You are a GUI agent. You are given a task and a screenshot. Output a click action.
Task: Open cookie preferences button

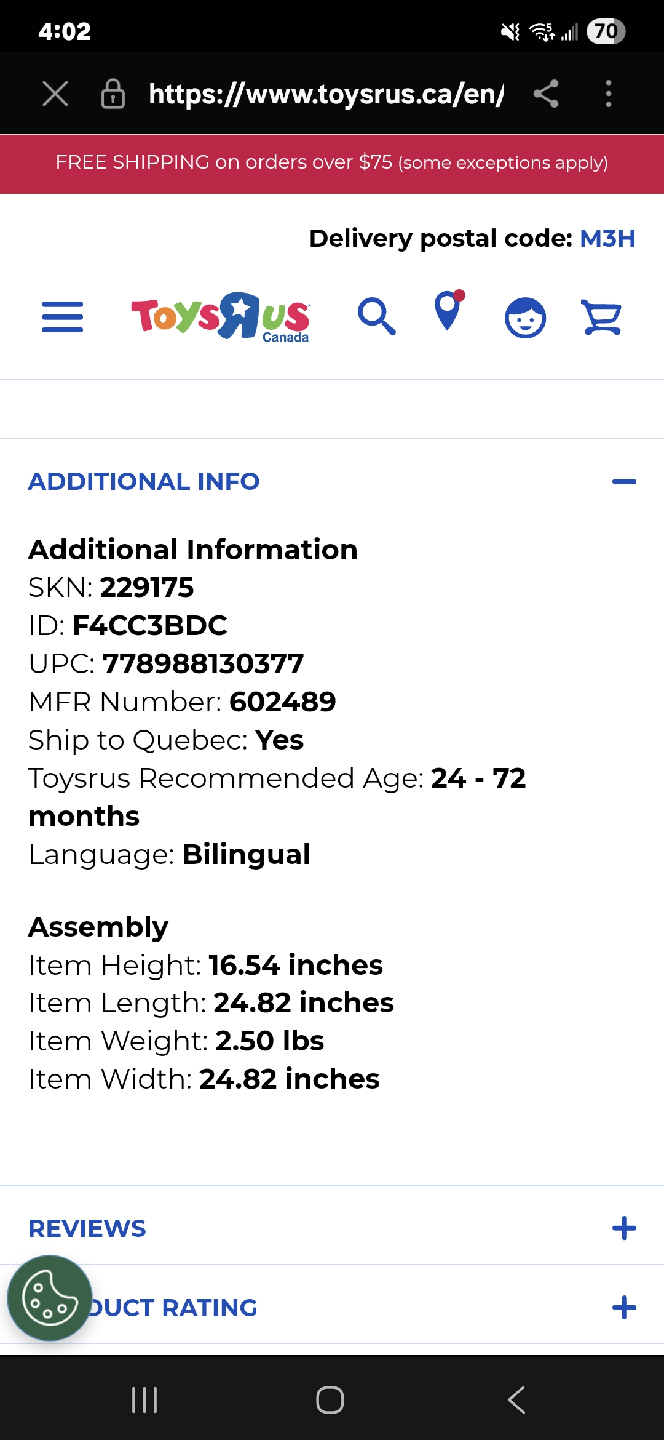pos(49,1299)
